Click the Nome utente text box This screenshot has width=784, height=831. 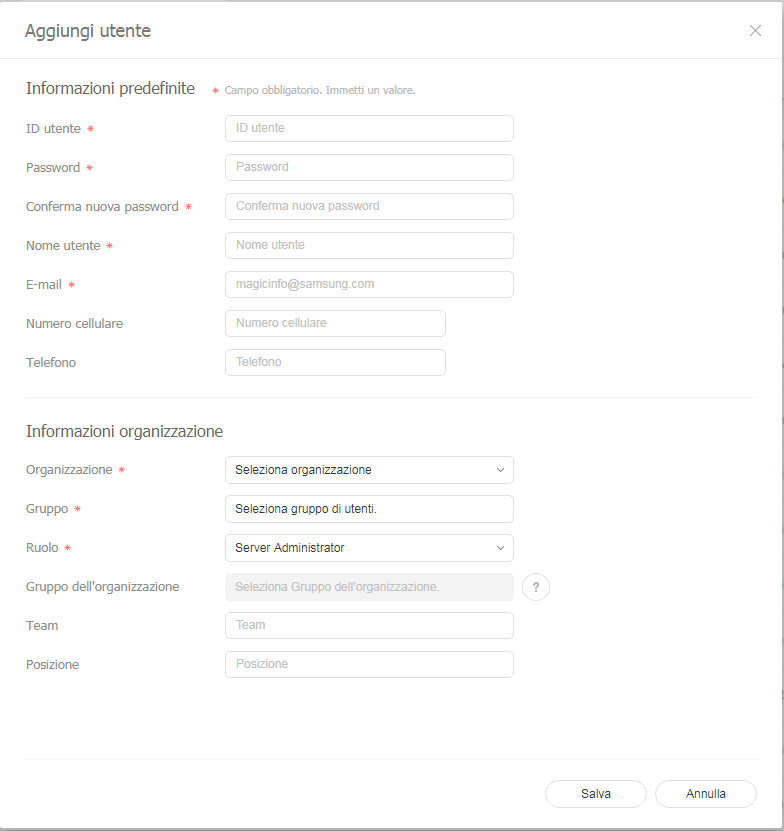coord(368,245)
